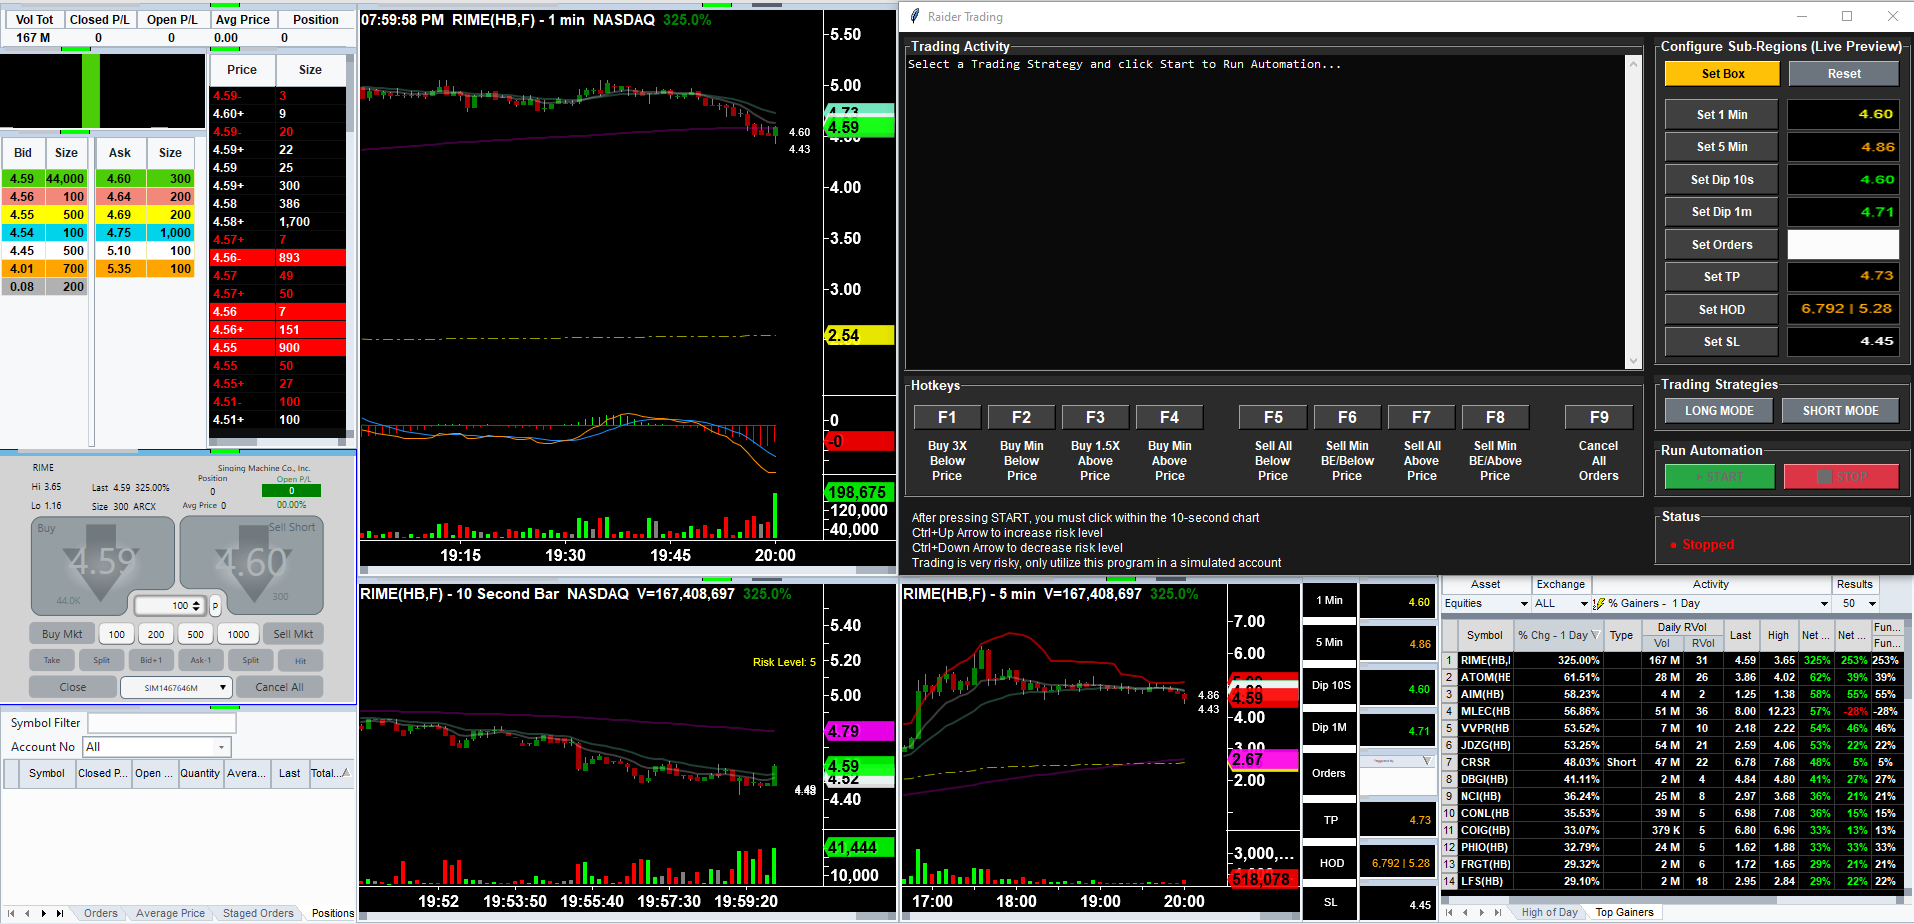
Task: Expand the Activity % Gainers dropdown
Action: (x=1823, y=604)
